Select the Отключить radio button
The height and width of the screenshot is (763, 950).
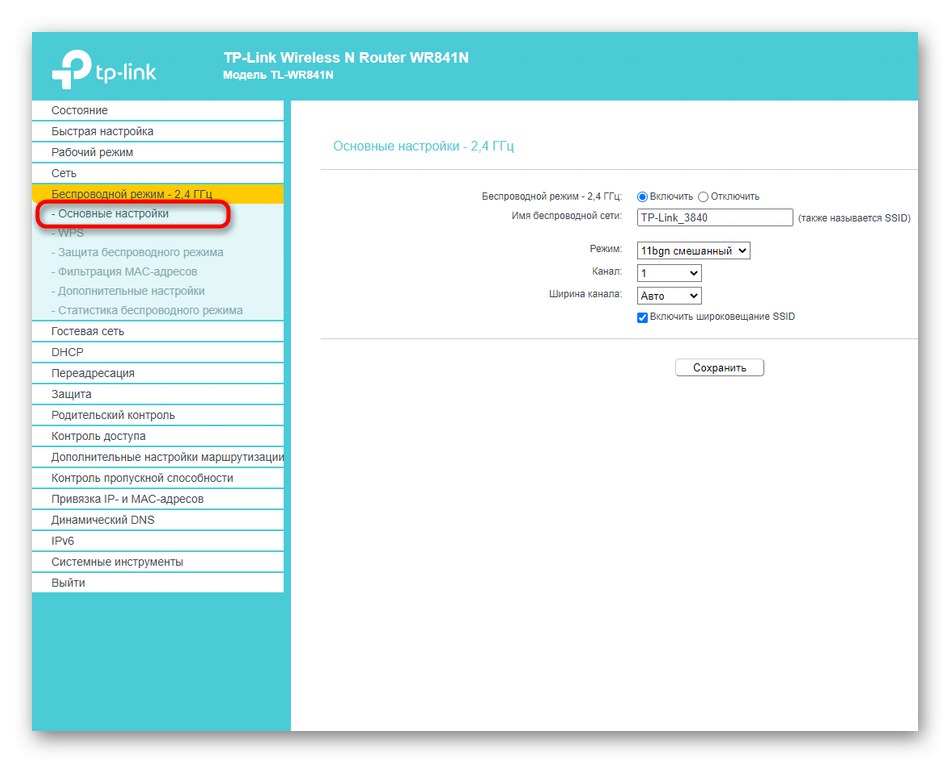pyautogui.click(x=703, y=197)
